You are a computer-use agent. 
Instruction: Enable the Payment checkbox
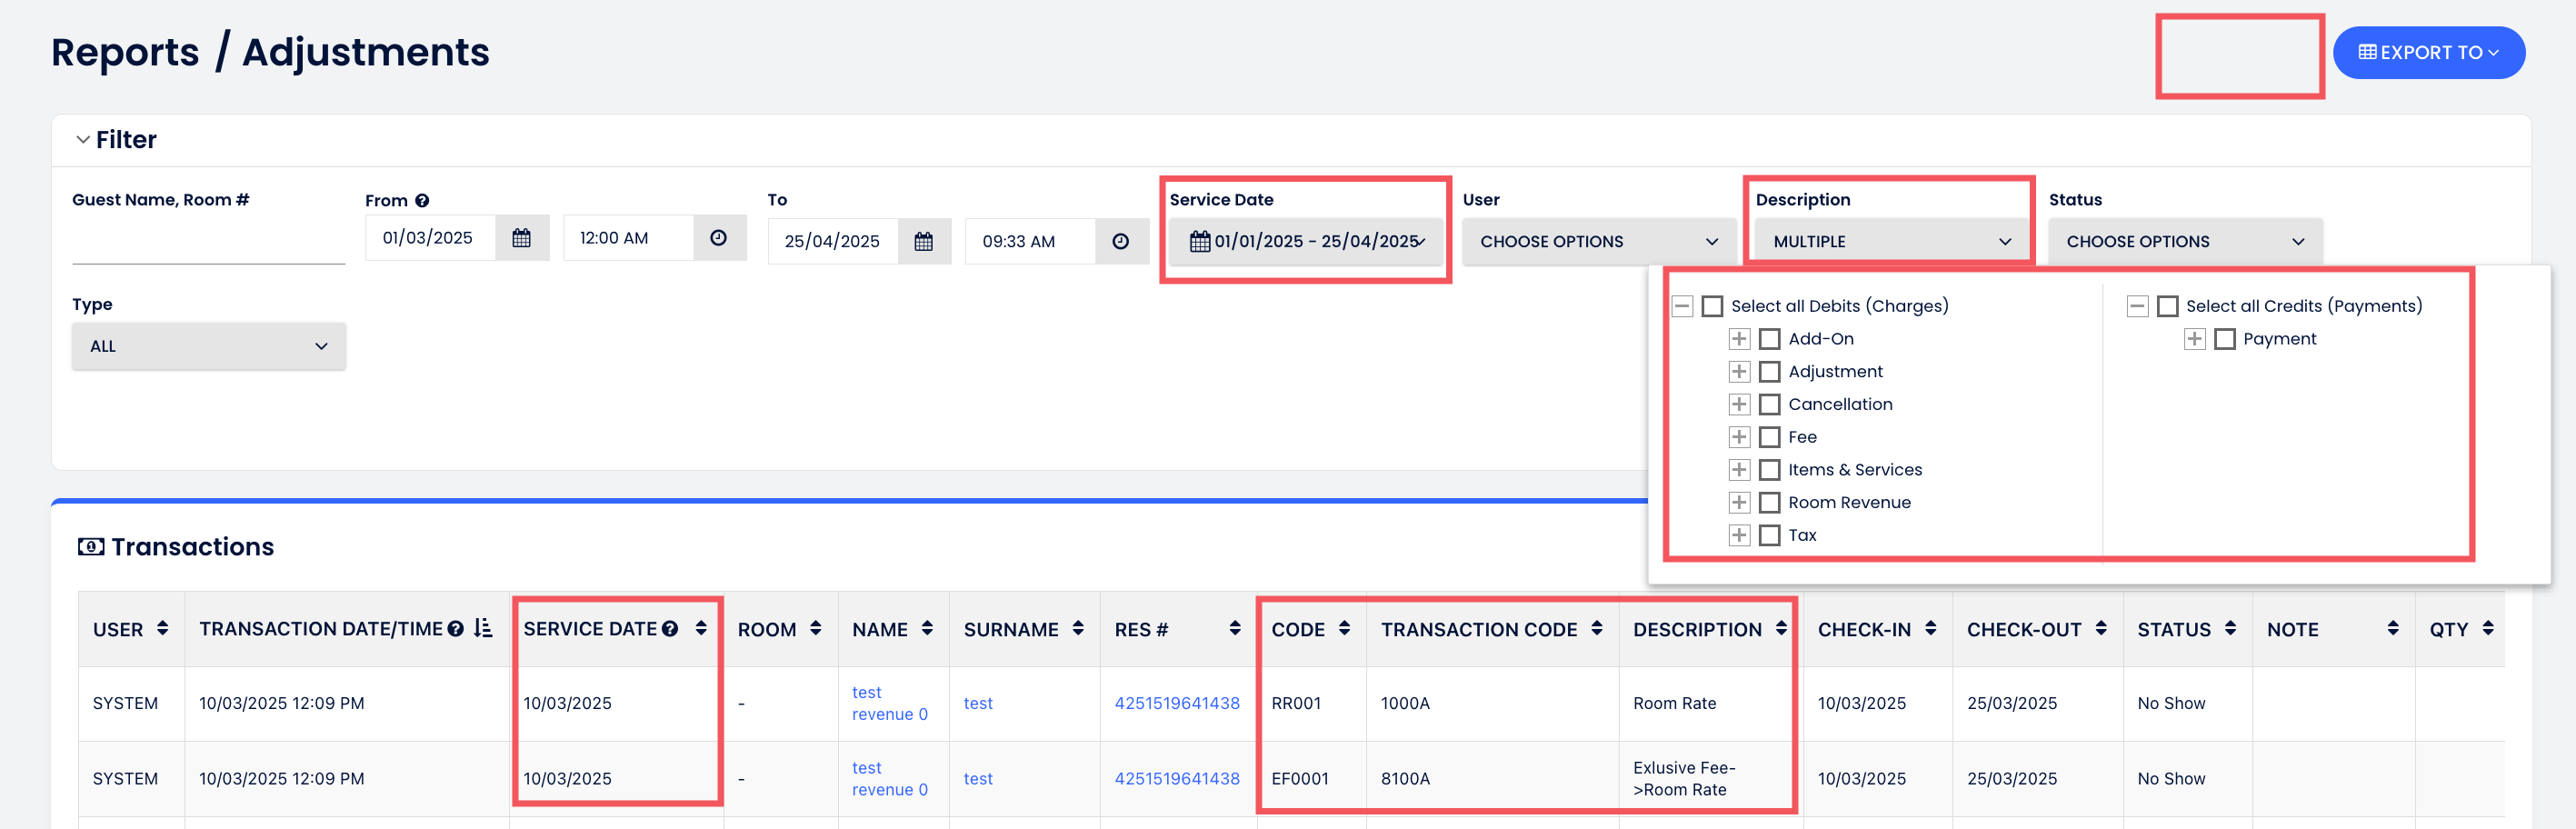[2224, 339]
